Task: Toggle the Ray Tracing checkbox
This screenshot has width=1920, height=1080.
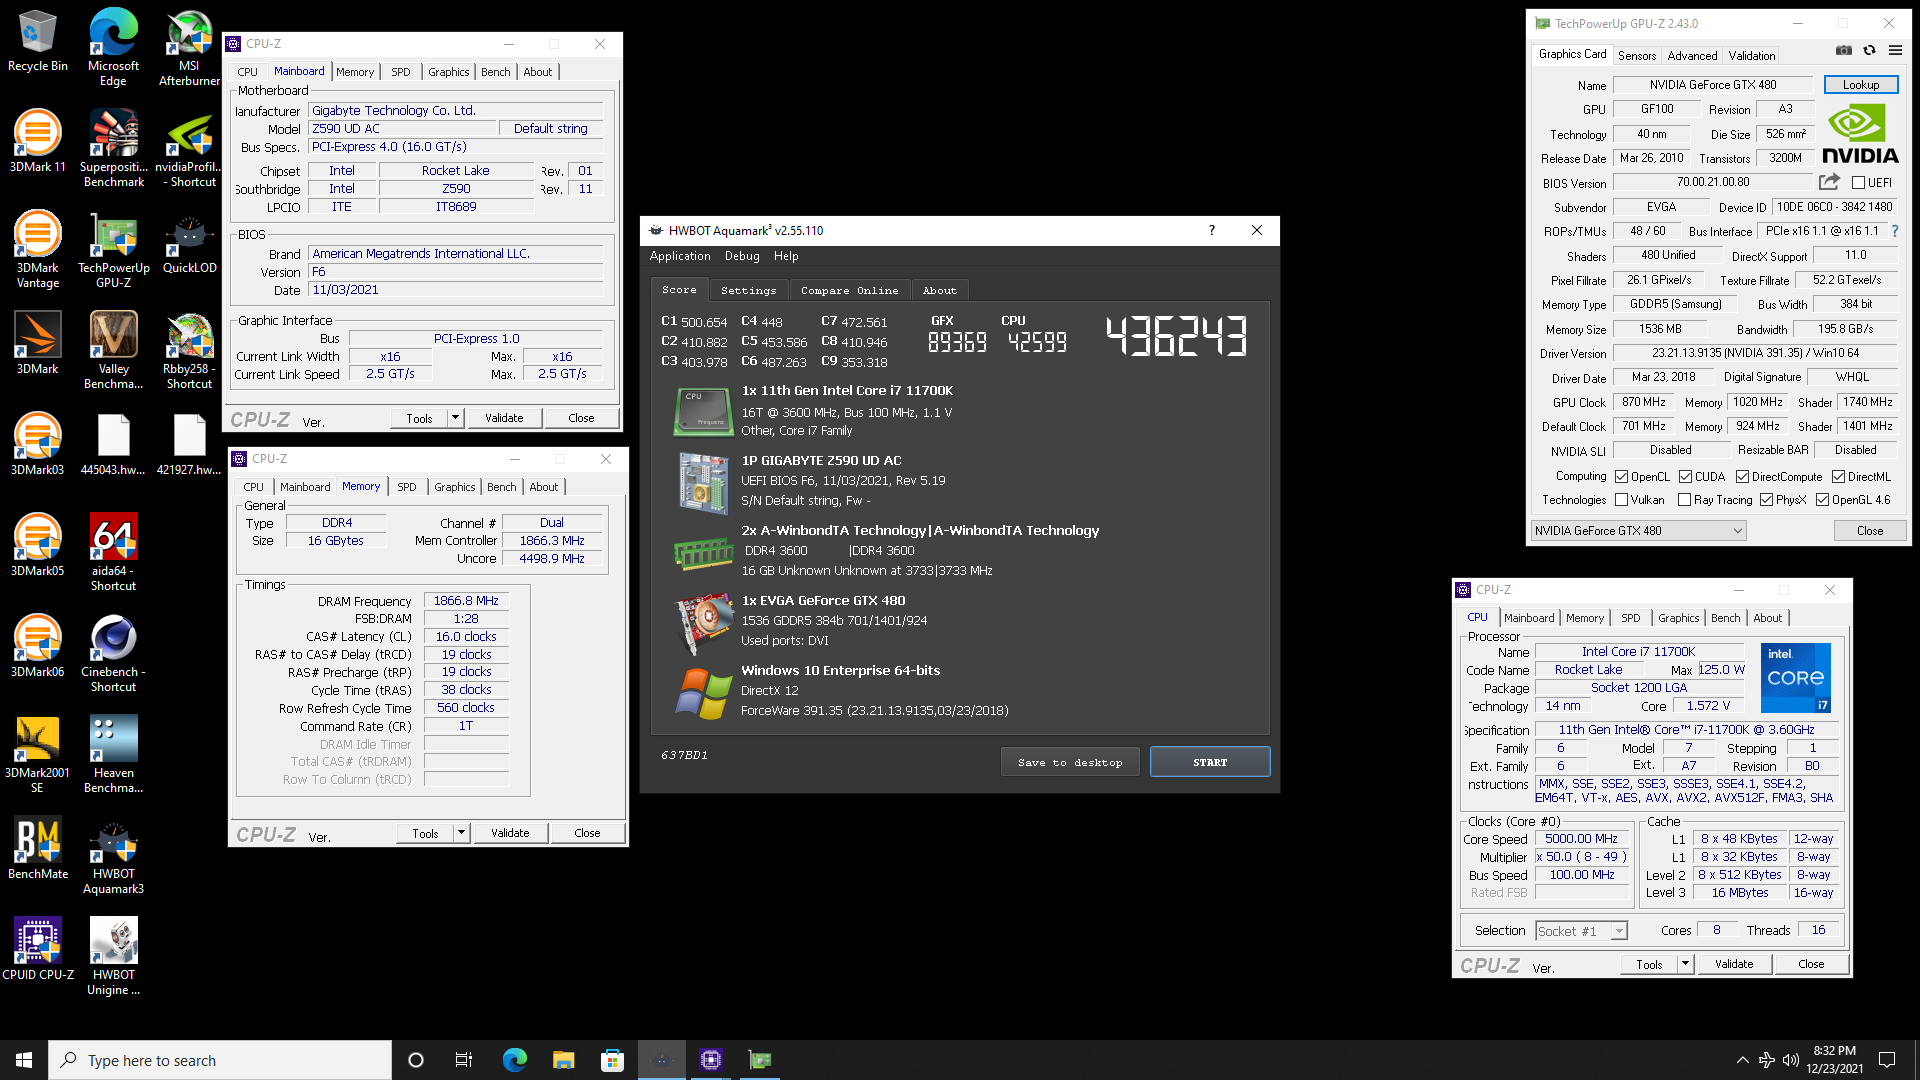Action: tap(1685, 500)
